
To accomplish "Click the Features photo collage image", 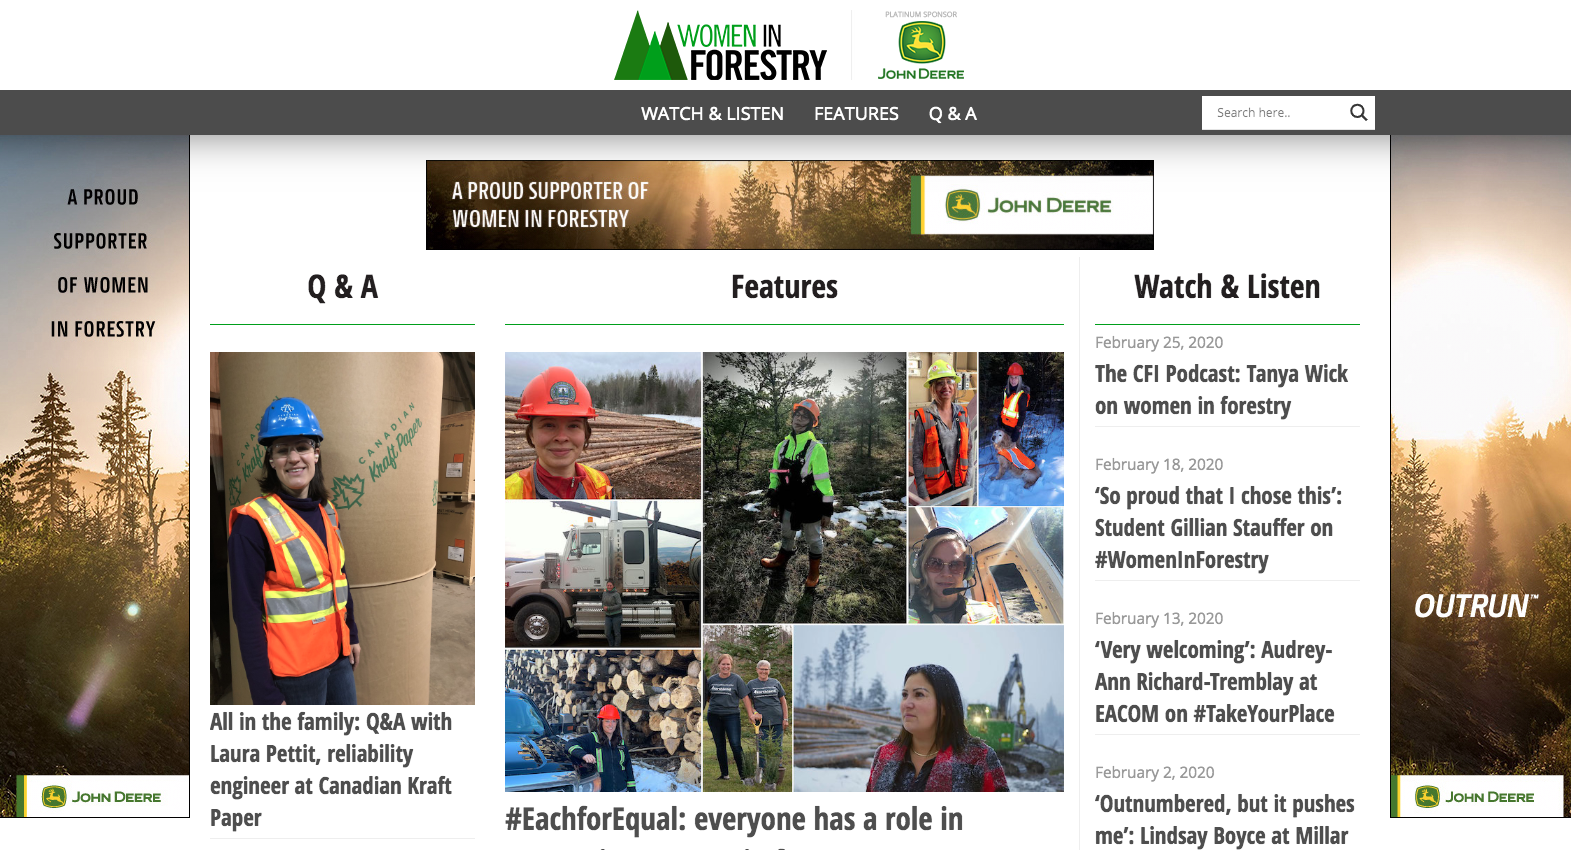I will click(784, 572).
